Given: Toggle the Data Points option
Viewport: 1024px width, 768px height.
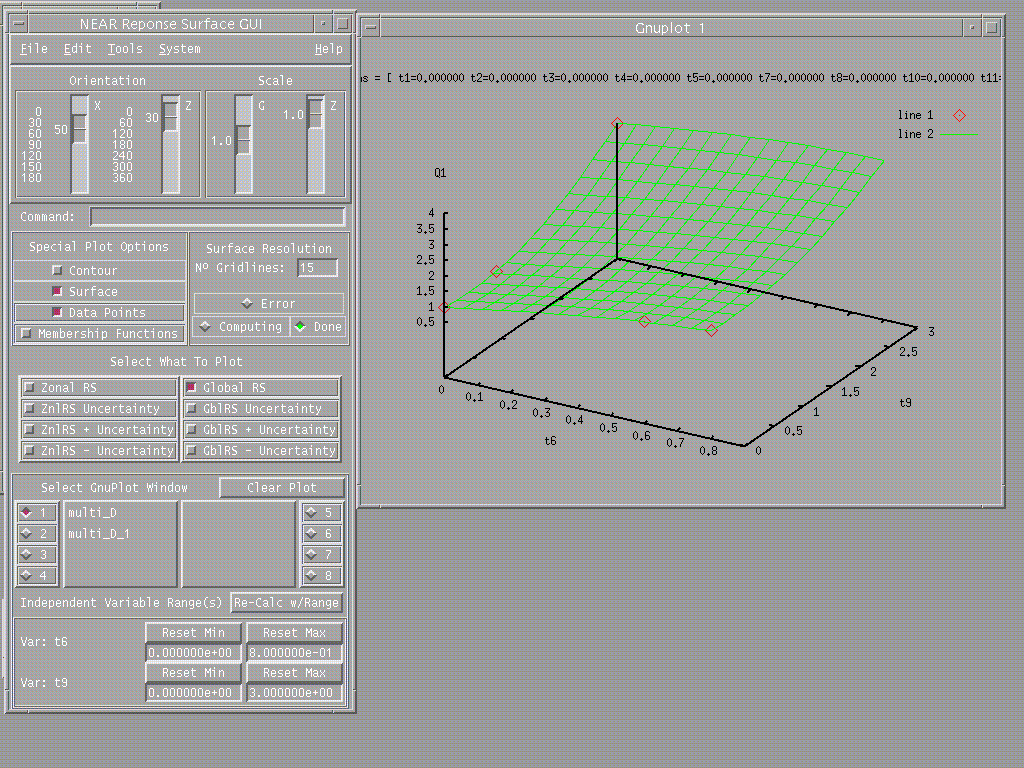Looking at the screenshot, I should 99,312.
